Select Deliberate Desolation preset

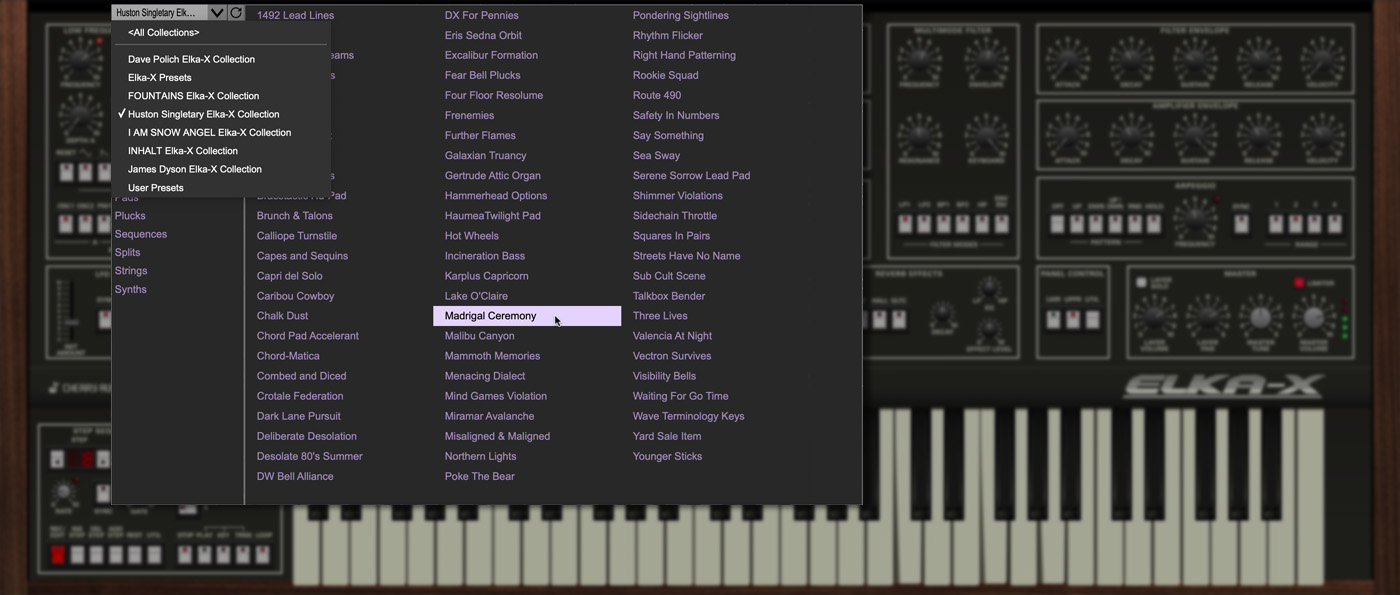pos(306,436)
